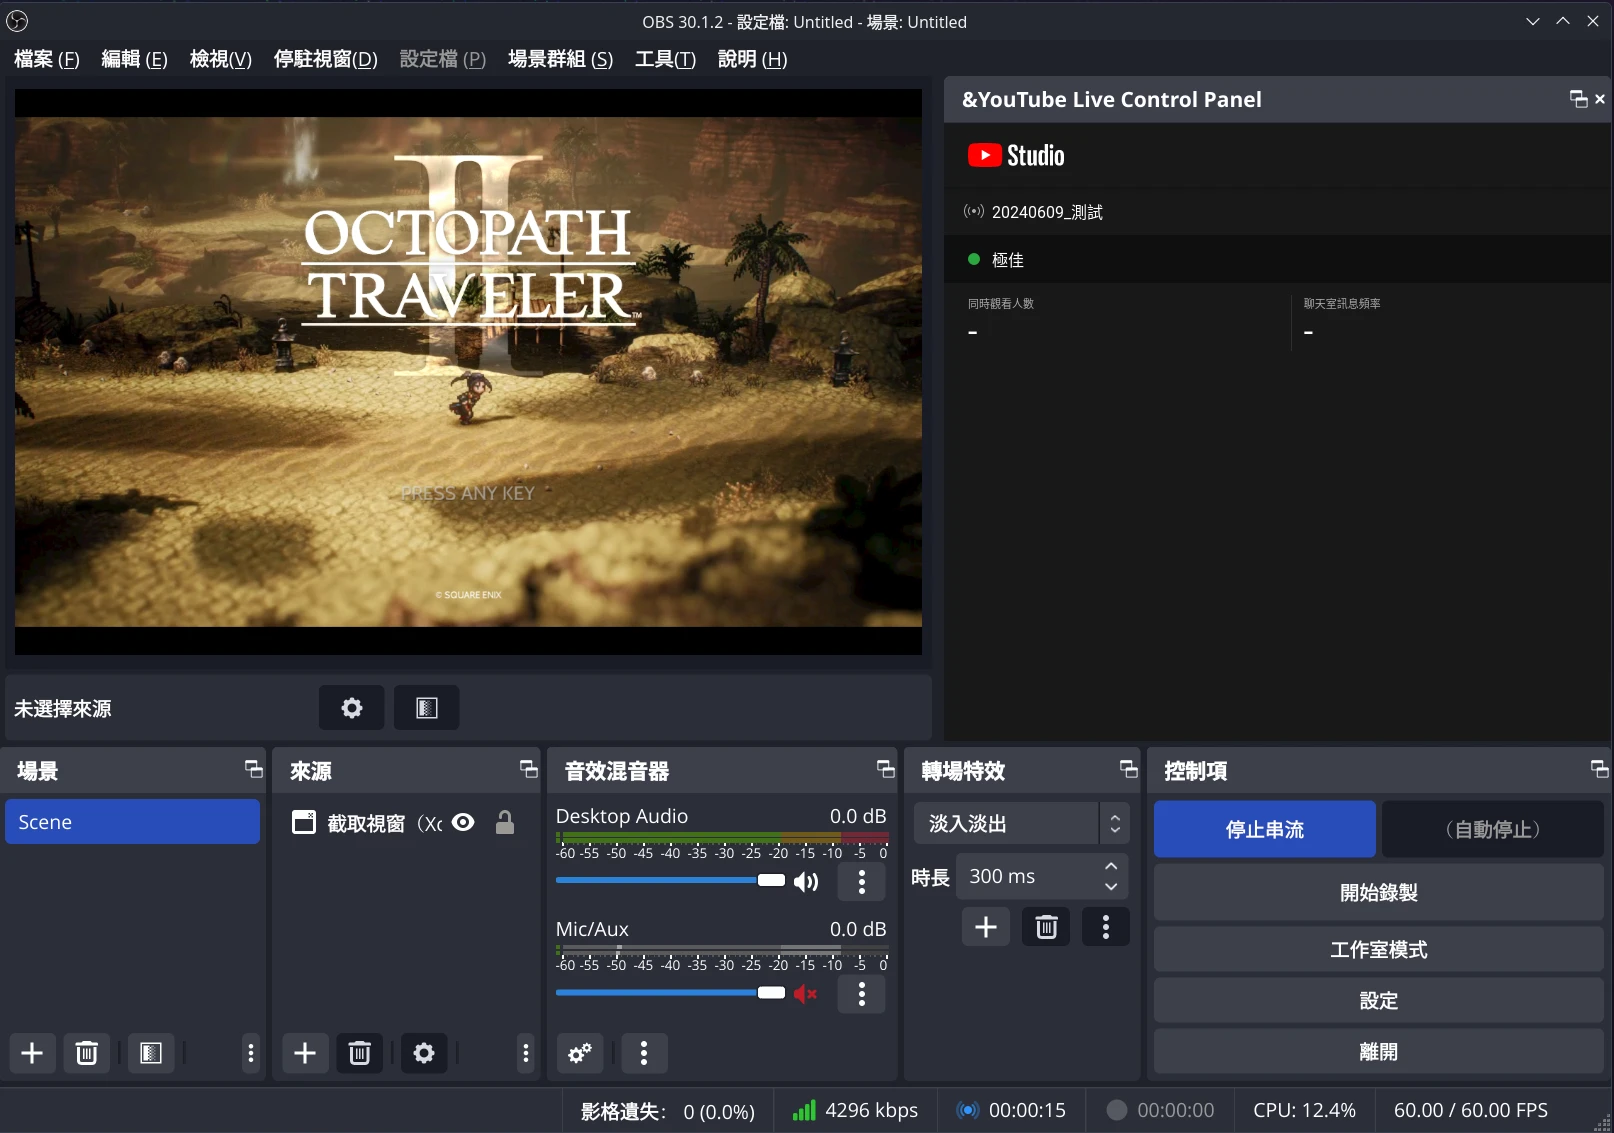Screen dimensions: 1614x1133
Task: Close the YouTube Live Control Panel dock
Action: (x=1600, y=99)
